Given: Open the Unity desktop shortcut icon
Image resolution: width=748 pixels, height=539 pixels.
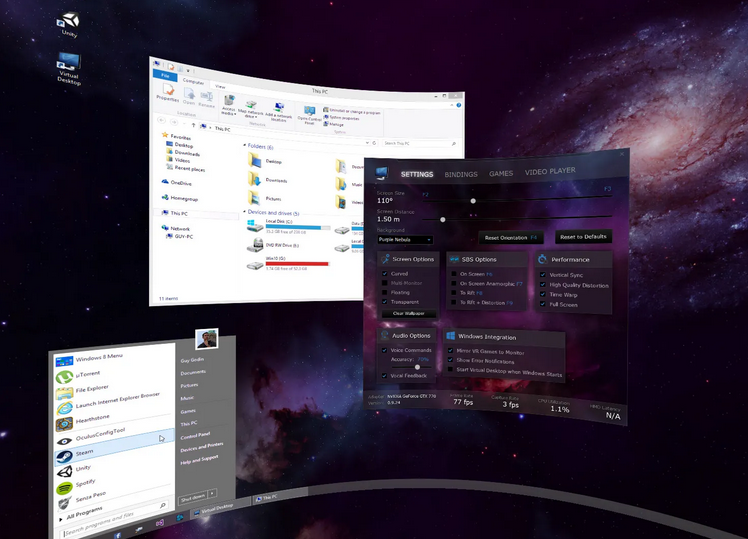Looking at the screenshot, I should pyautogui.click(x=69, y=21).
